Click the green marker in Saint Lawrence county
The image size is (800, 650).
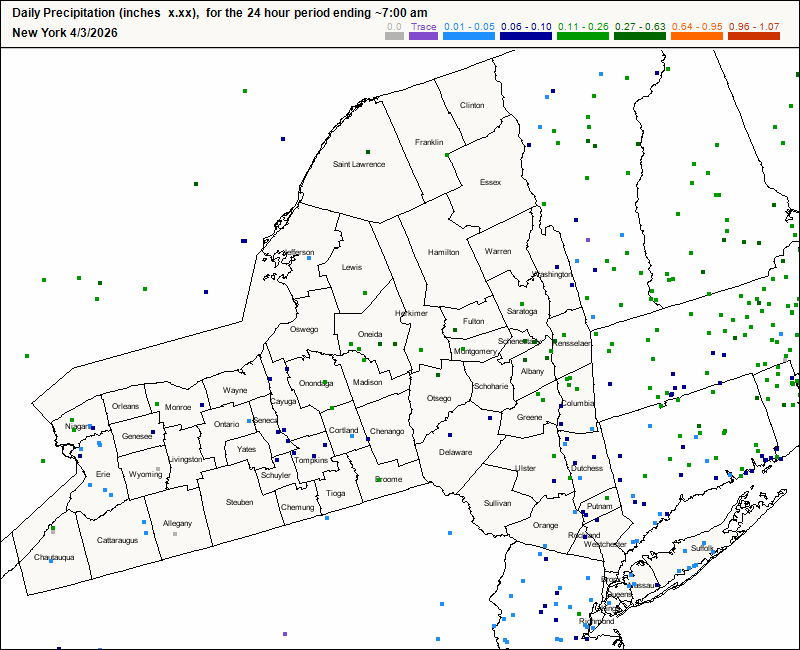point(367,151)
